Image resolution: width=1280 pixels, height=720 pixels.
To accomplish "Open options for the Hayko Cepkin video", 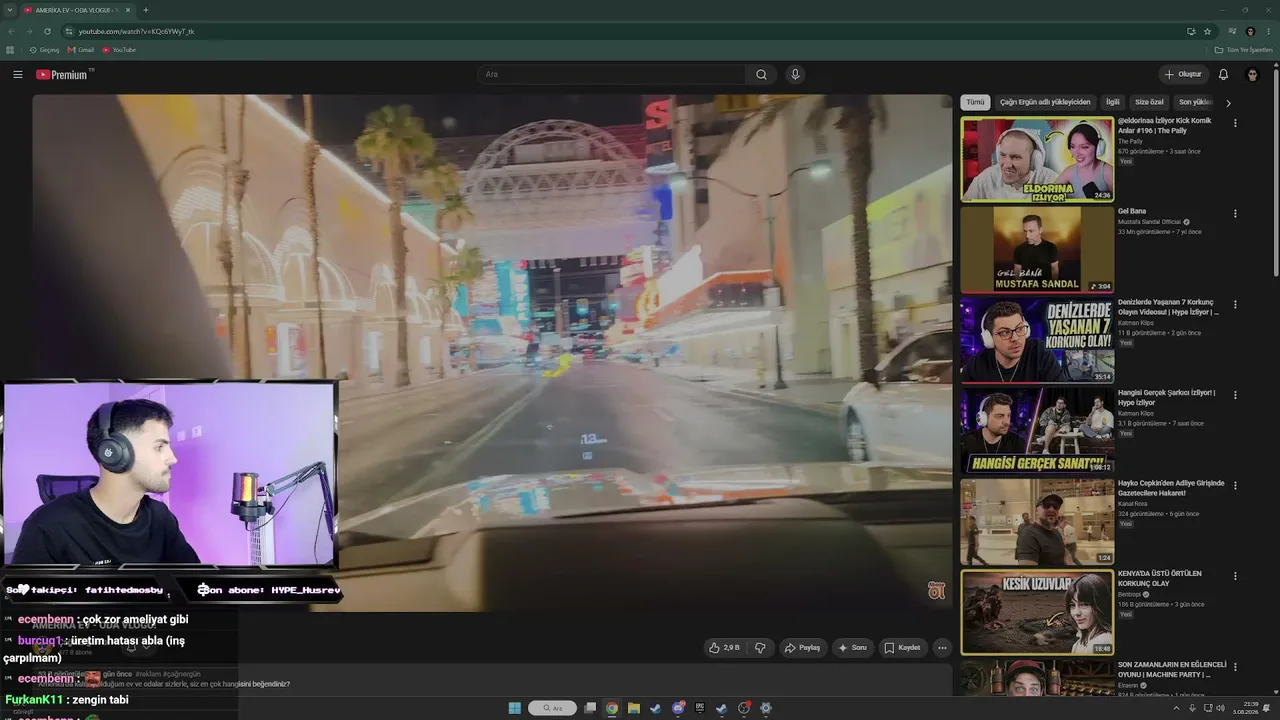I will (1235, 486).
